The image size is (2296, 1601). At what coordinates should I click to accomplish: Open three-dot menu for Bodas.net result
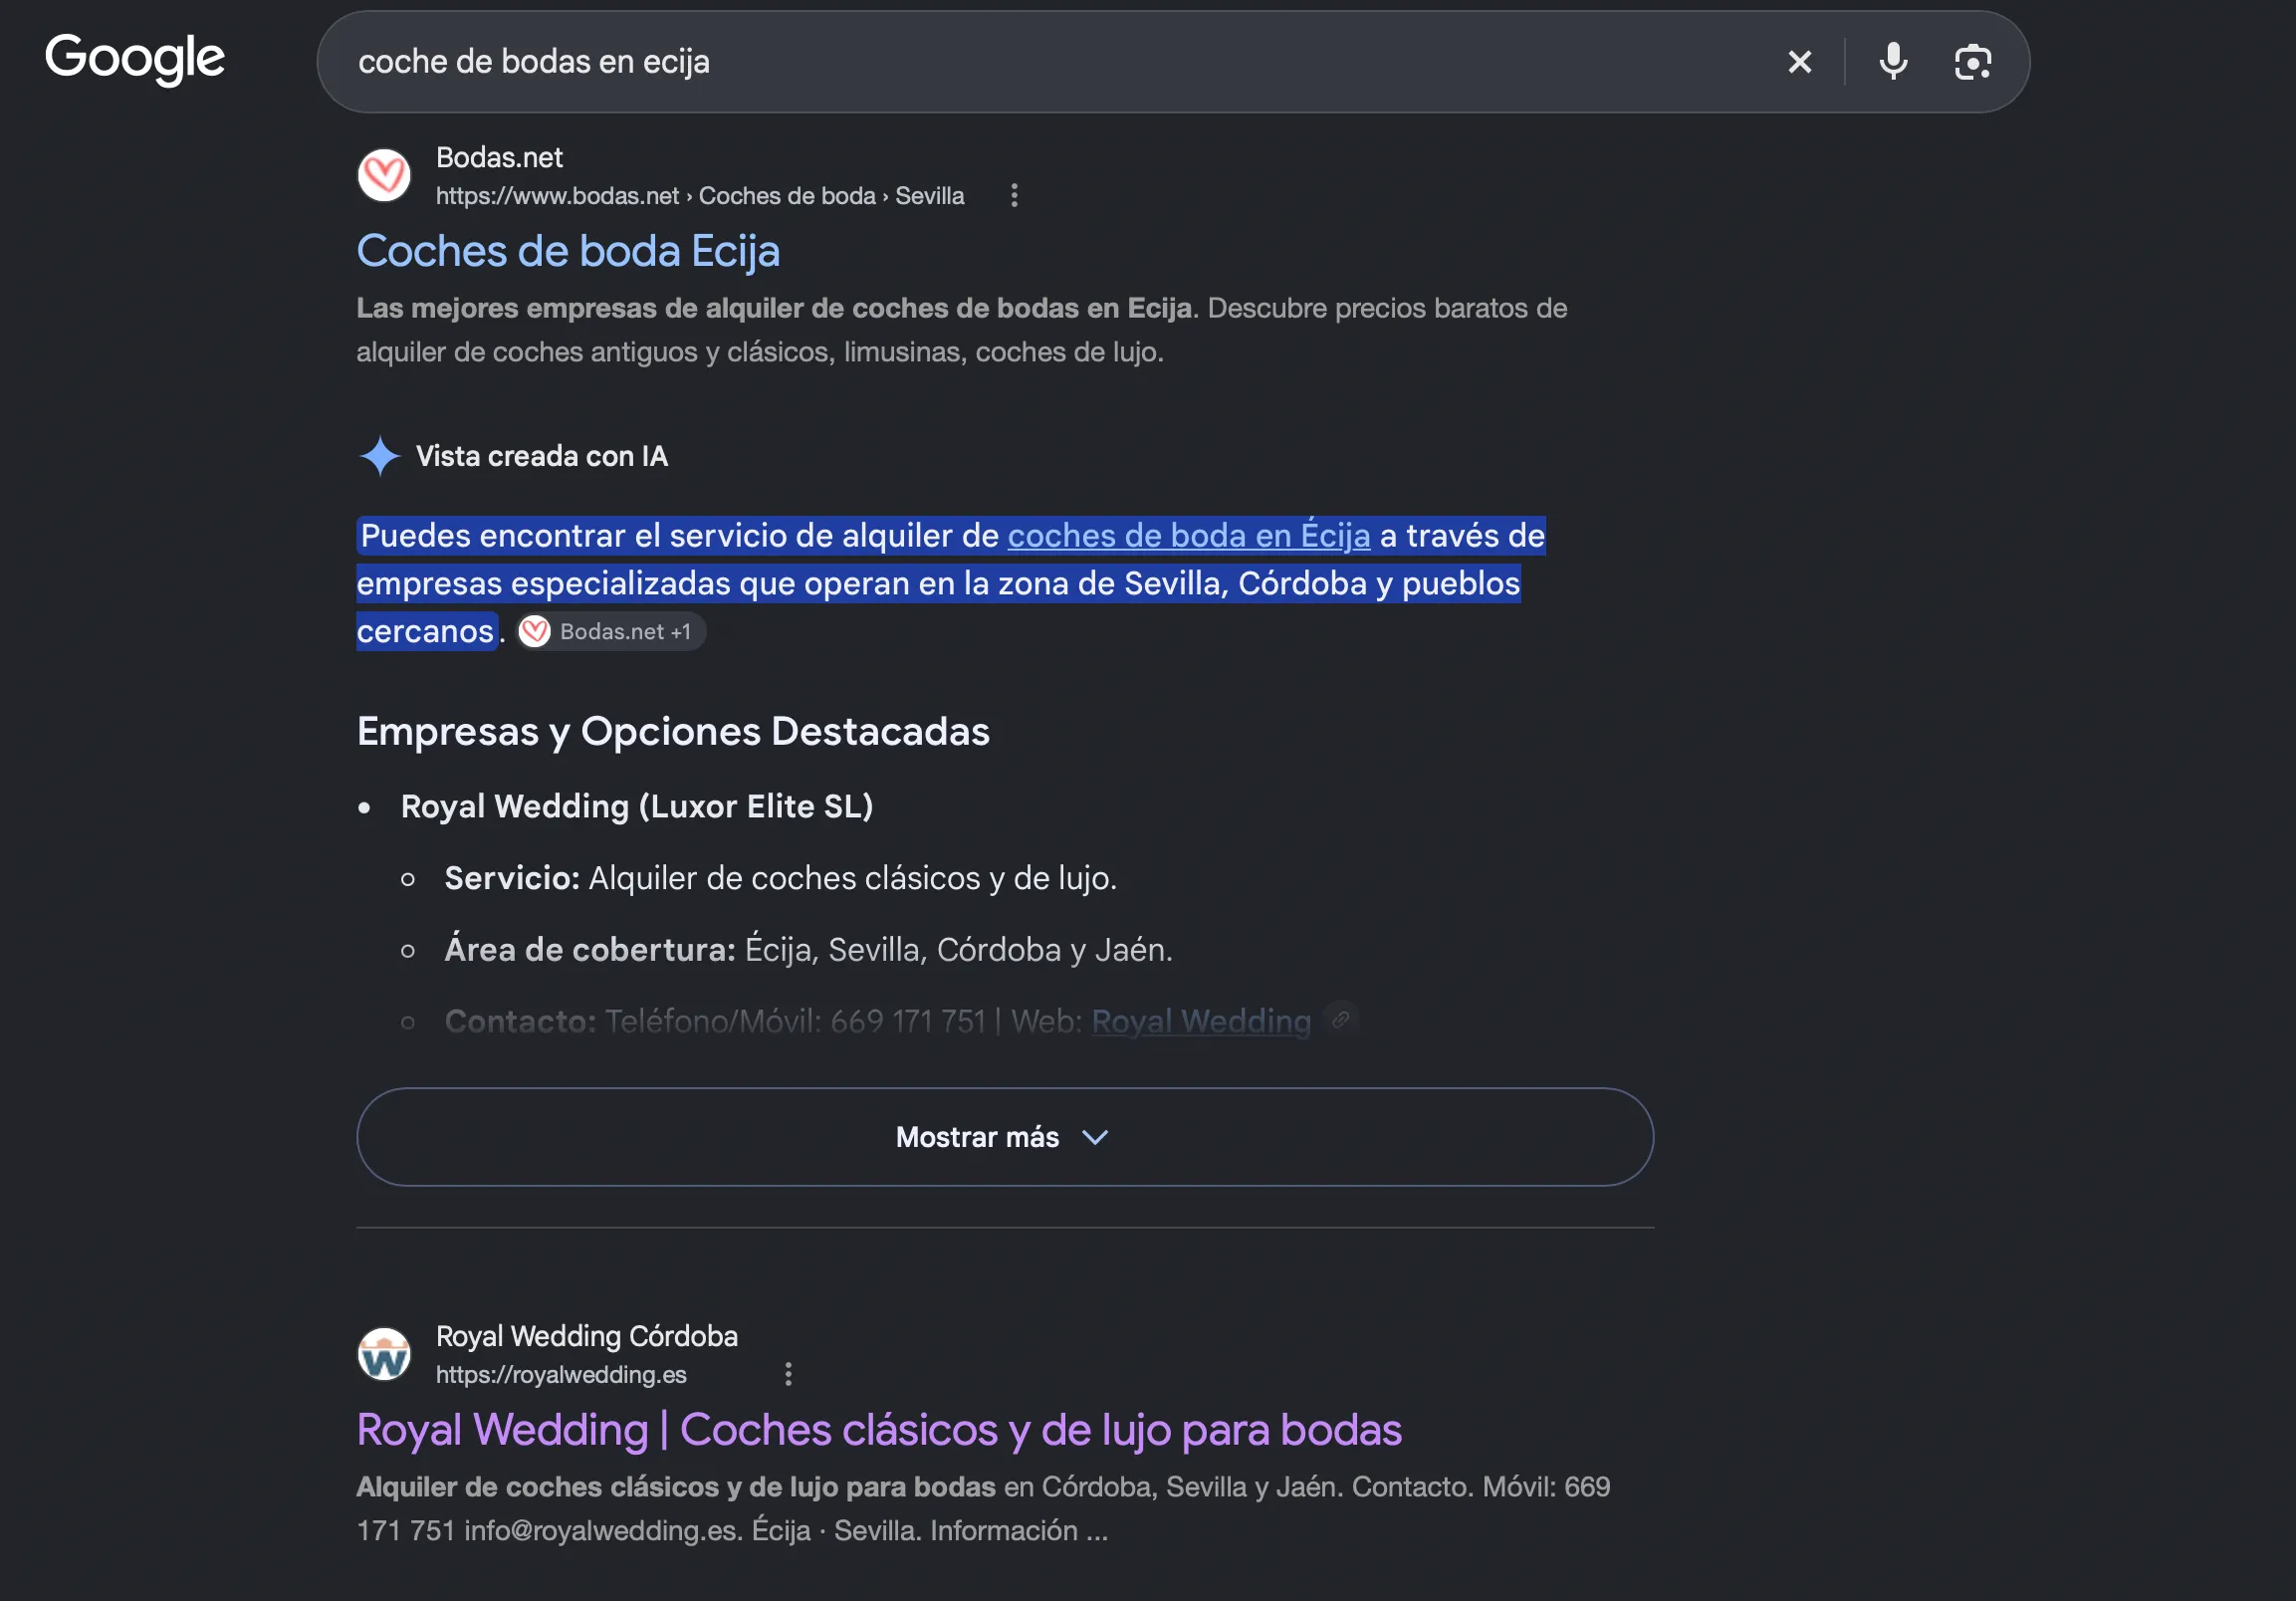(x=1014, y=195)
